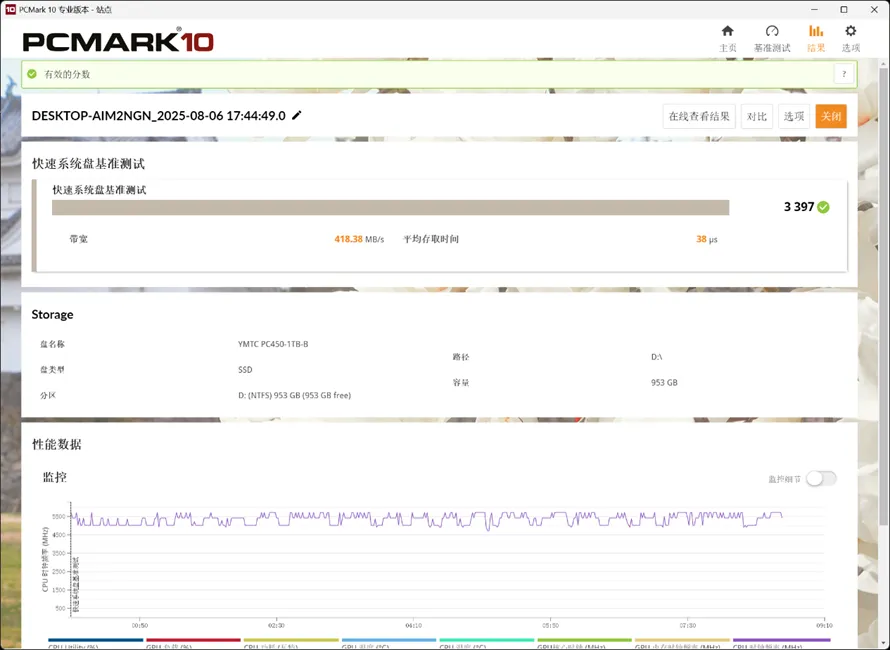
Task: Click the question mark help button
Action: [x=844, y=74]
